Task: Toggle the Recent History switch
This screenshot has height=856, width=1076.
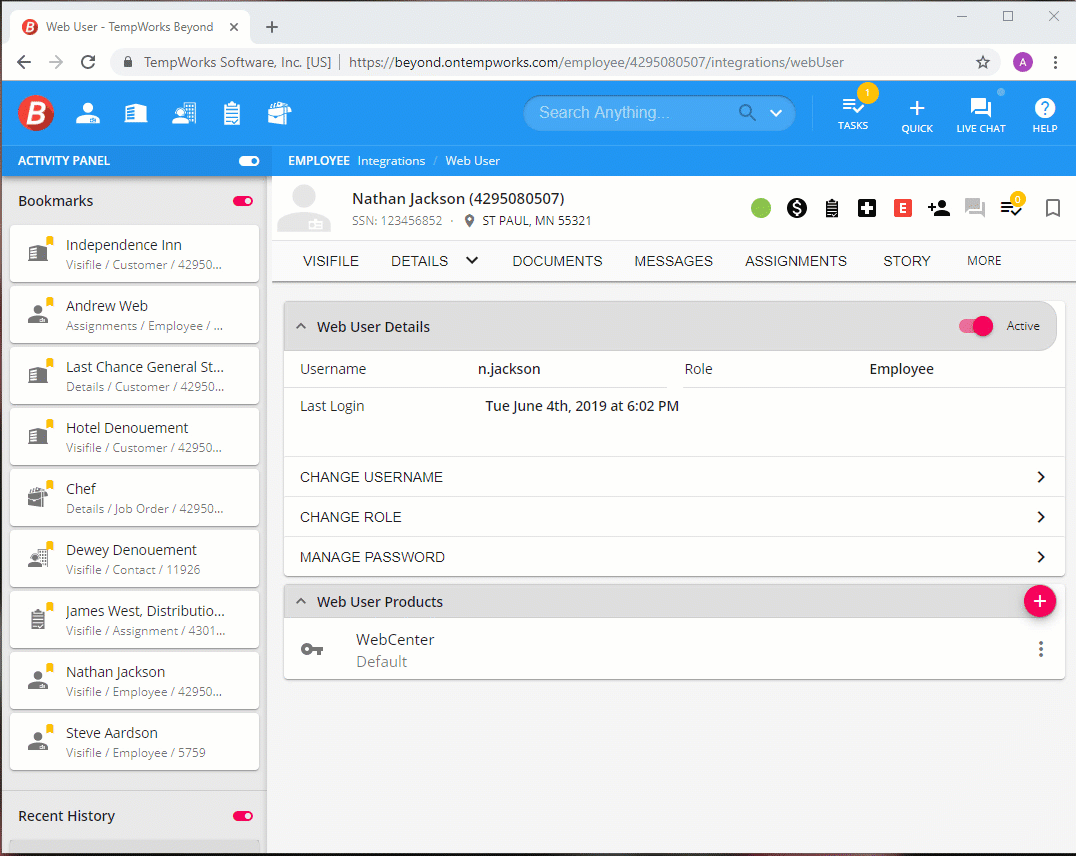Action: (243, 816)
